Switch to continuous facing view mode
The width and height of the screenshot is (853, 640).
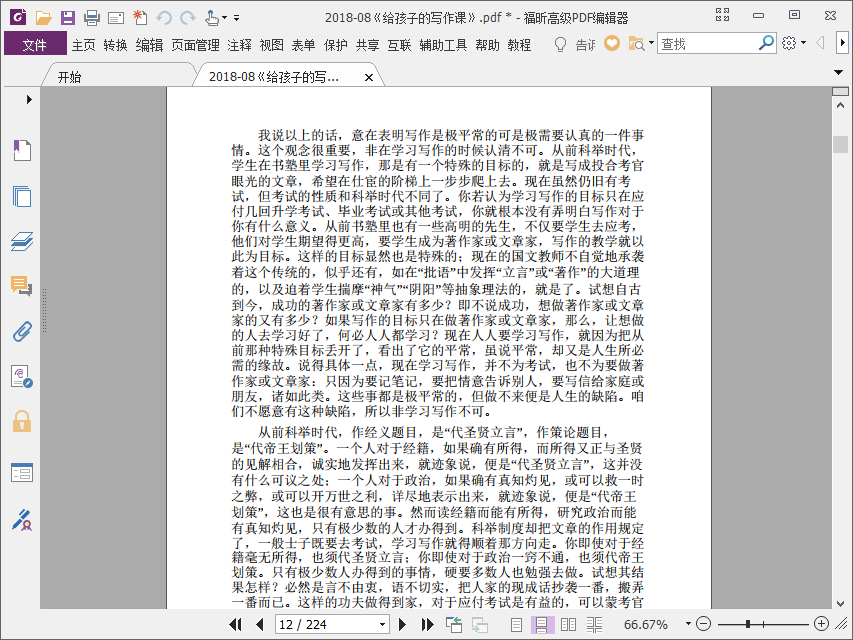pos(594,624)
